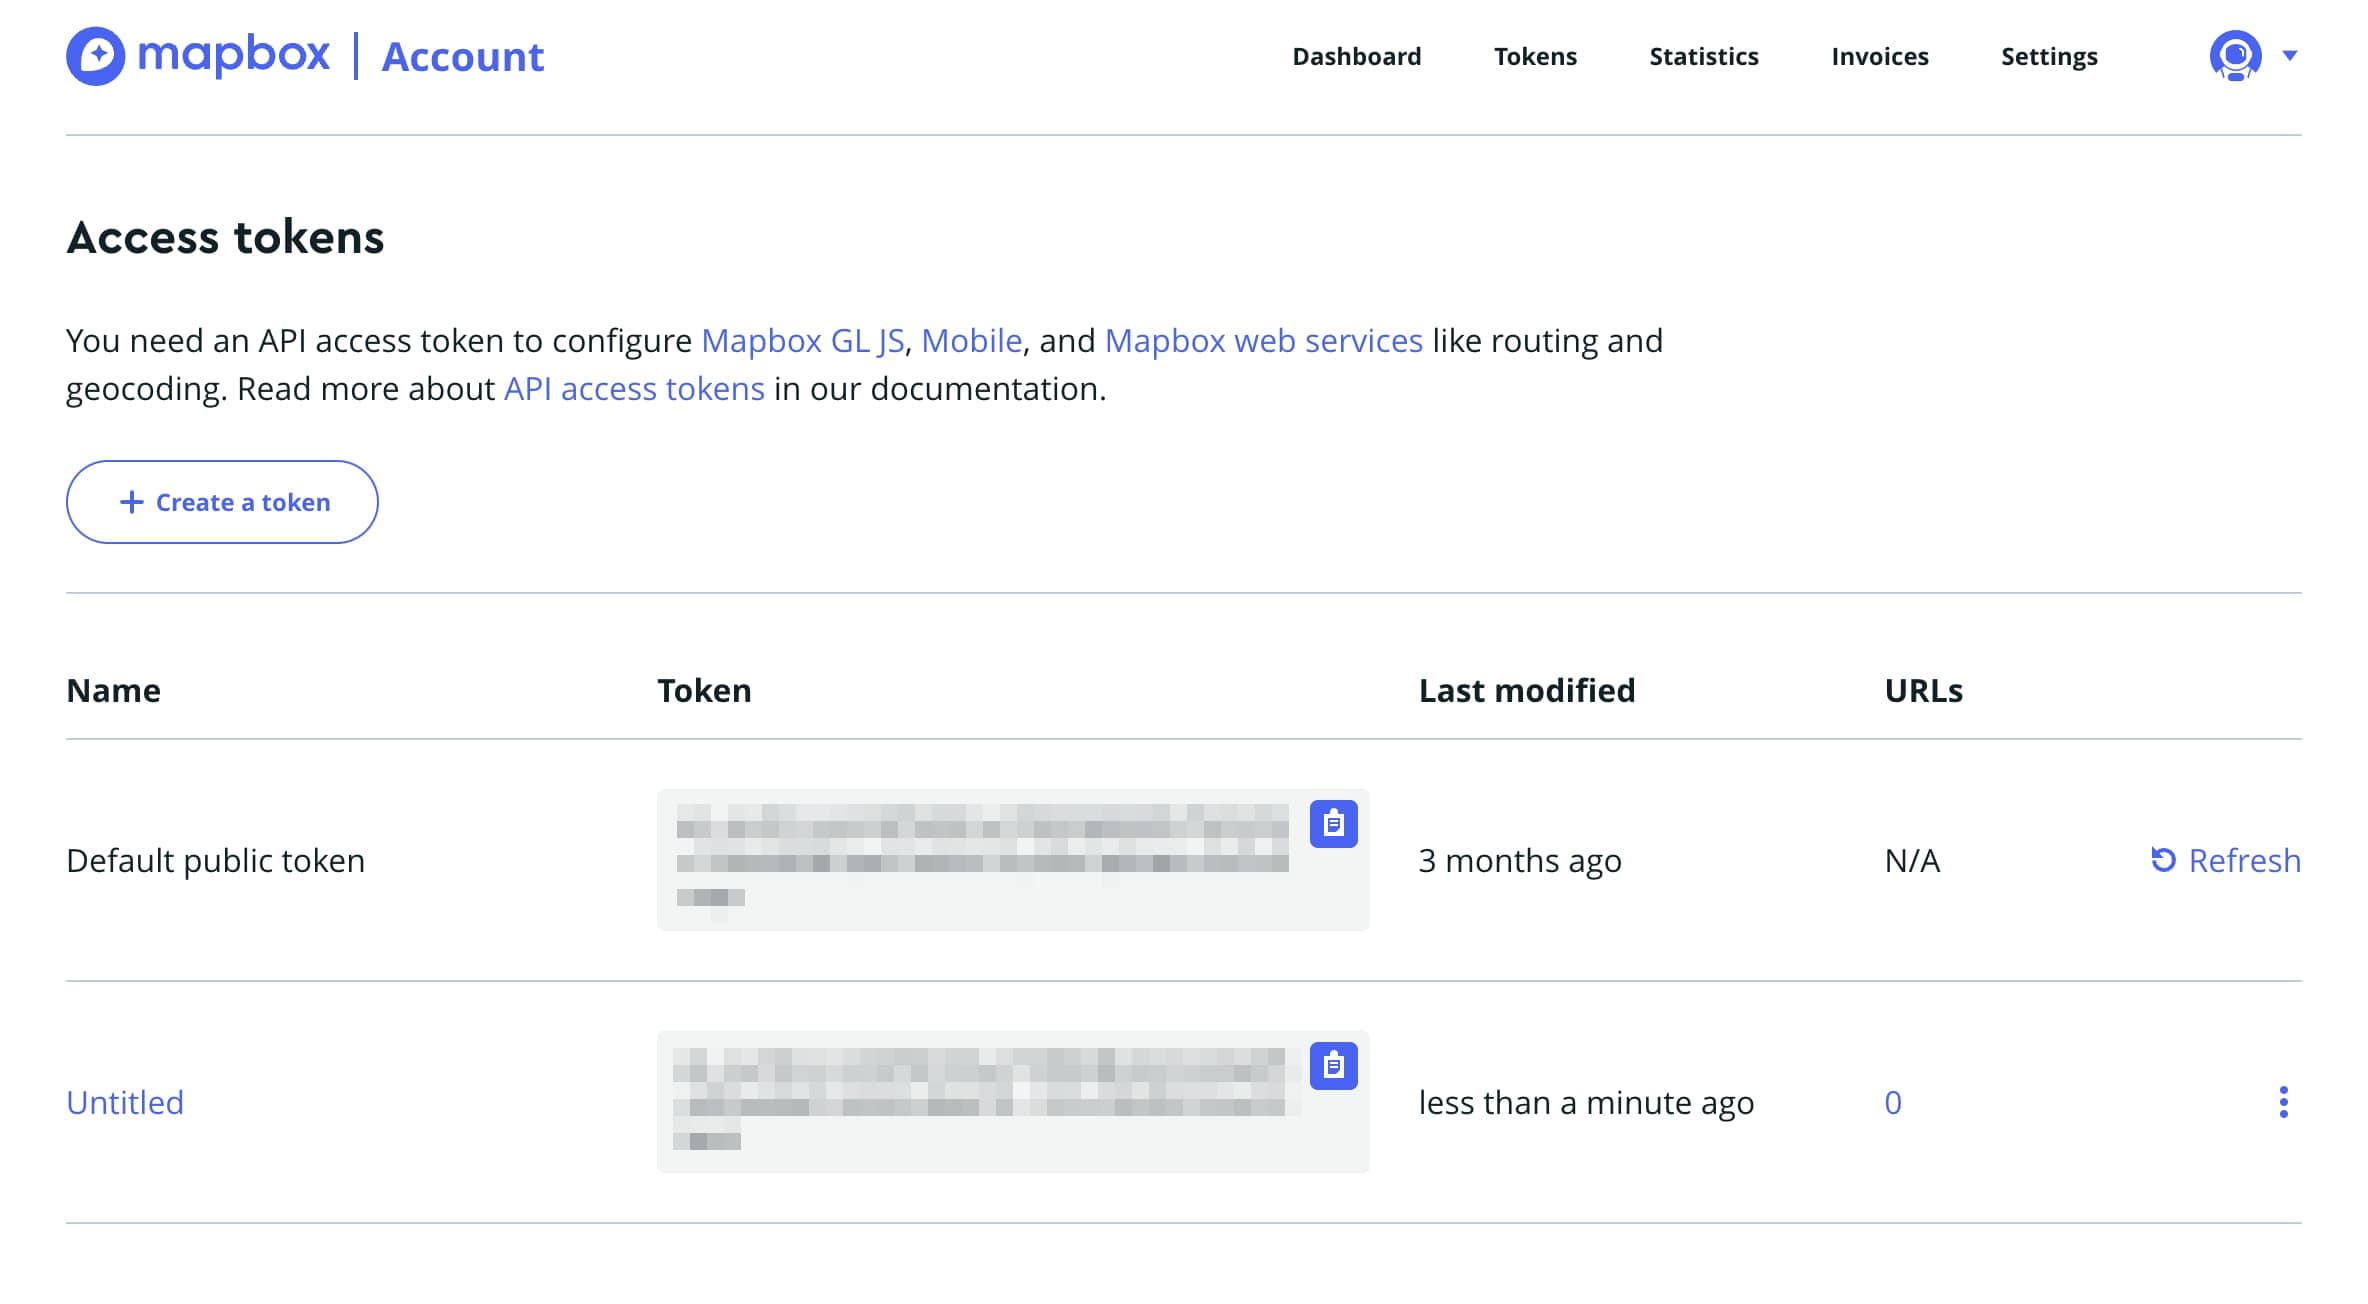Click the Untitled token URLs count 0

point(1892,1102)
